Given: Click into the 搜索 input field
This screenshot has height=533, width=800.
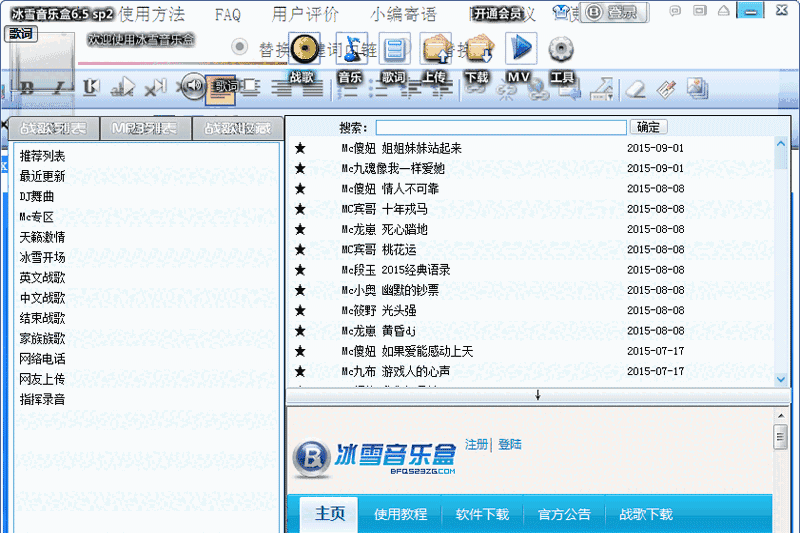Looking at the screenshot, I should (501, 128).
